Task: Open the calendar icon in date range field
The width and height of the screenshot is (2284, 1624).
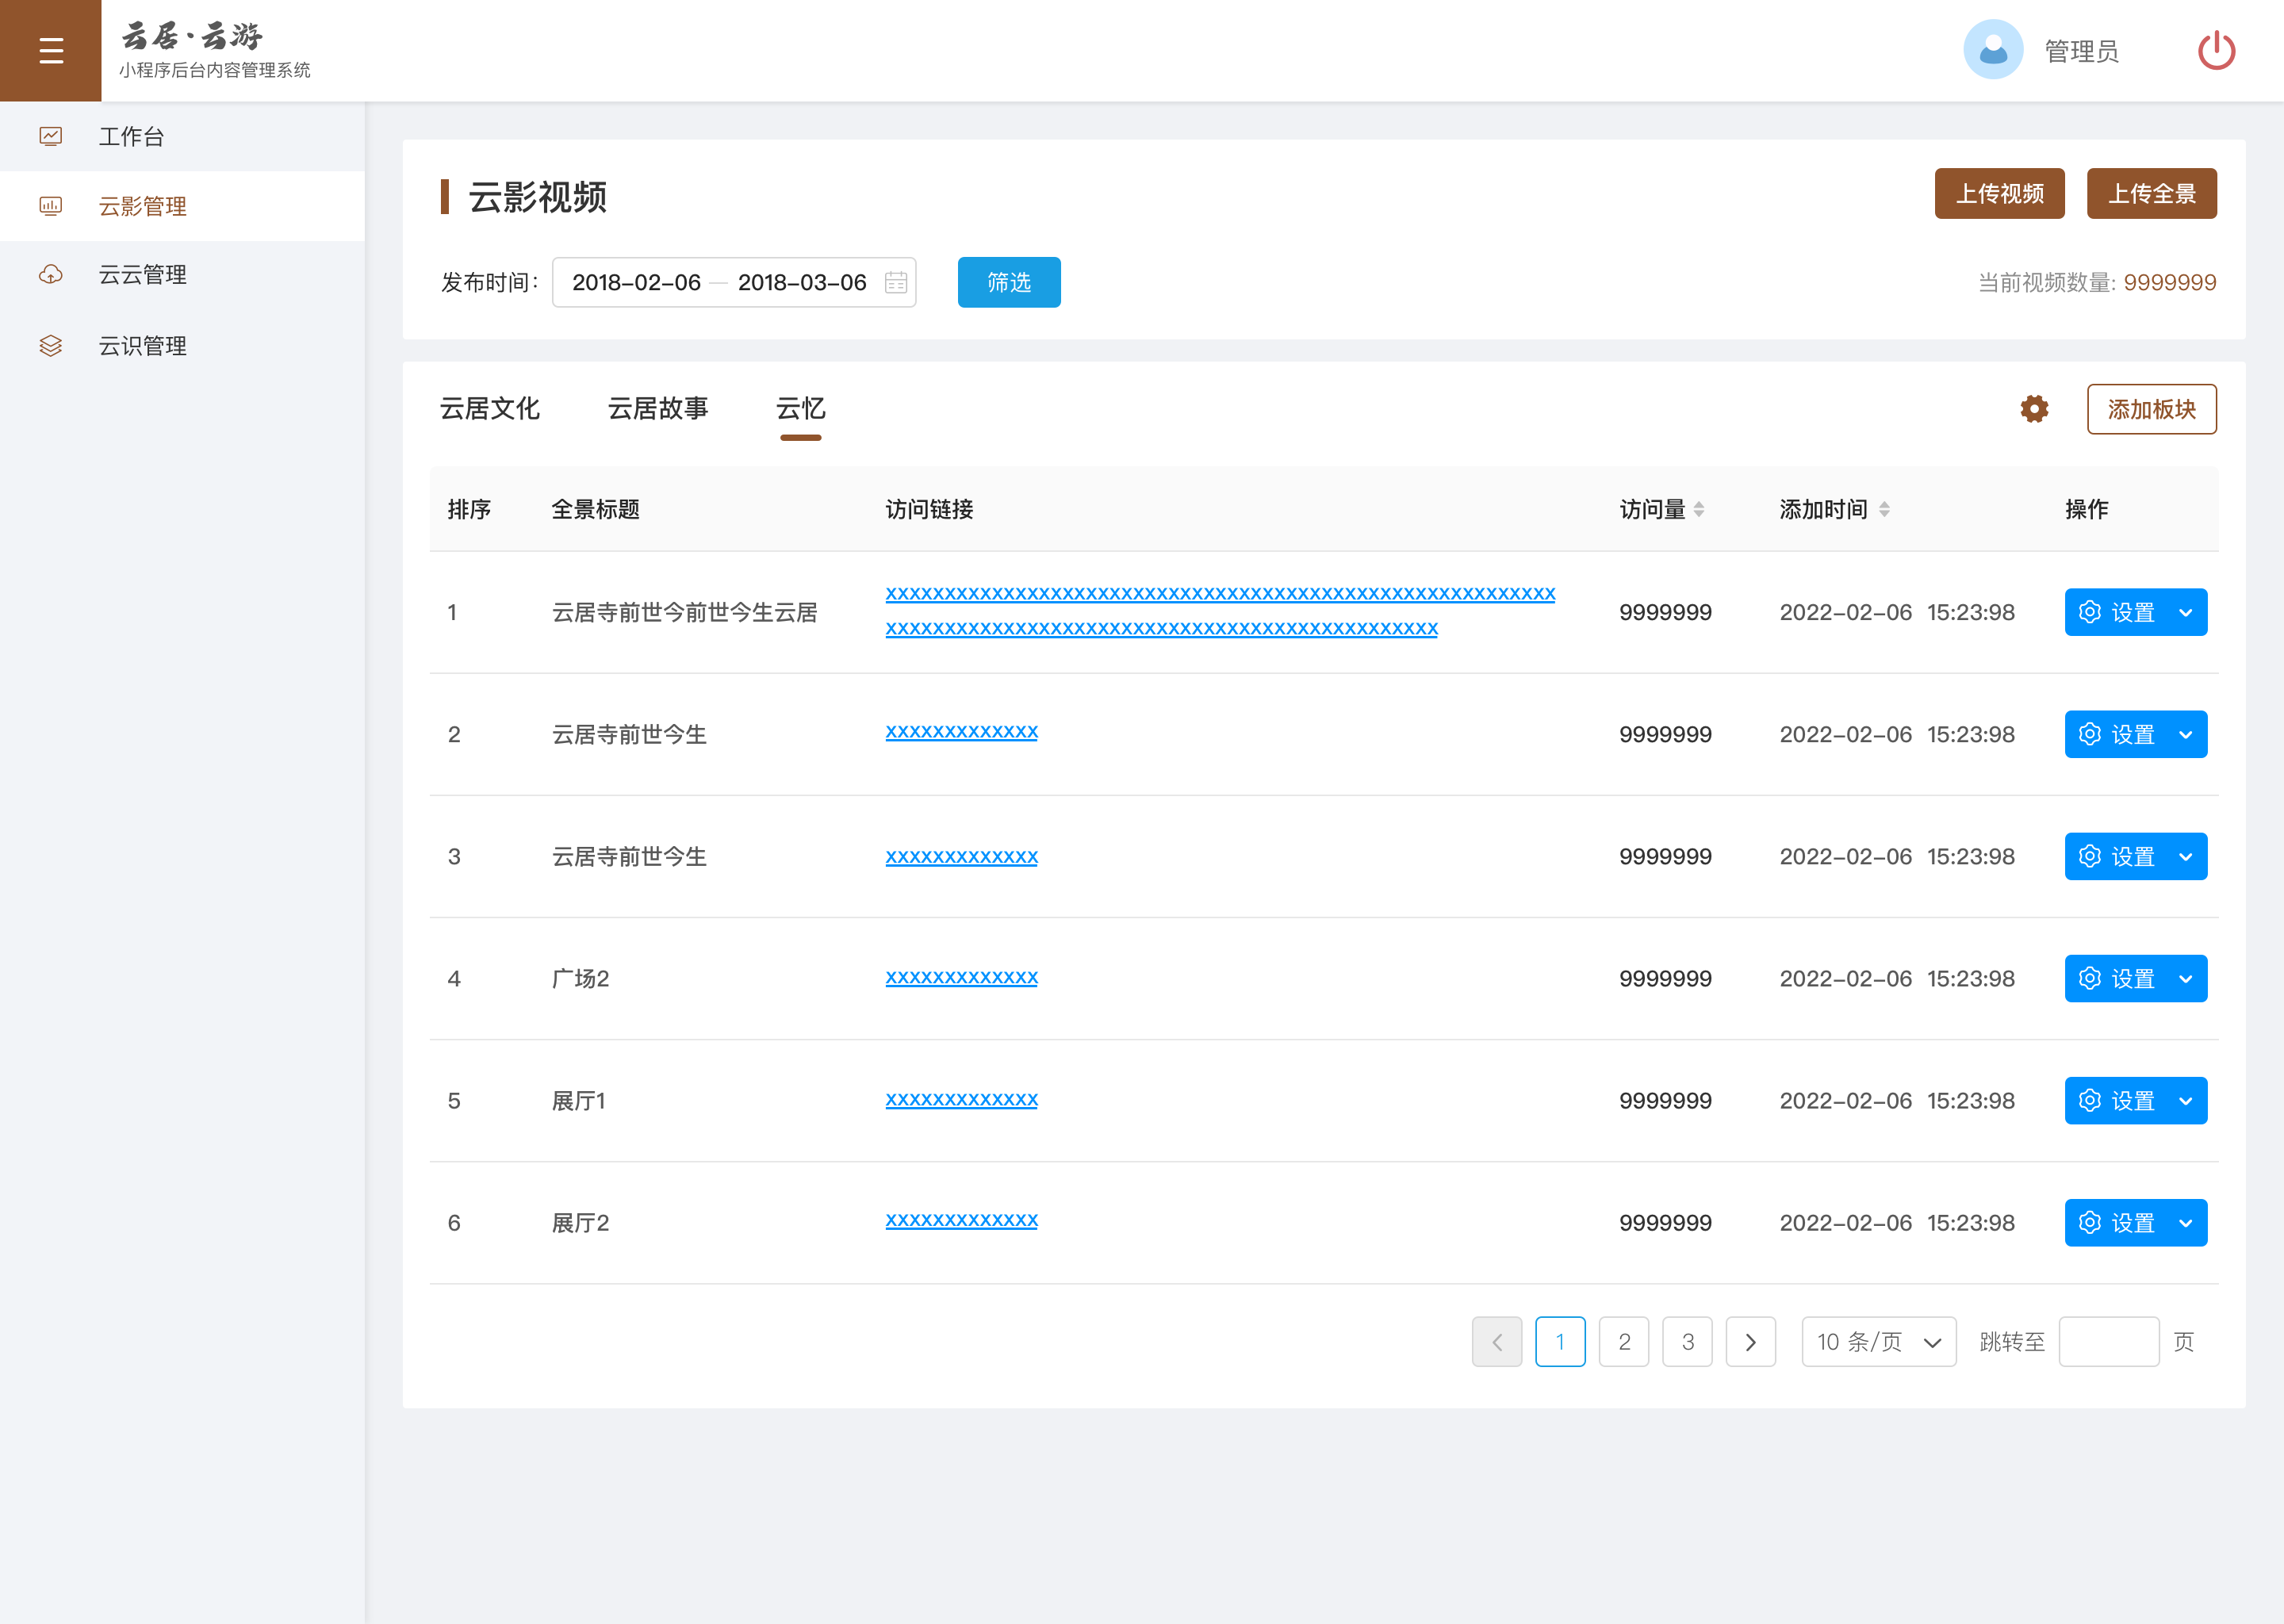Action: [896, 283]
